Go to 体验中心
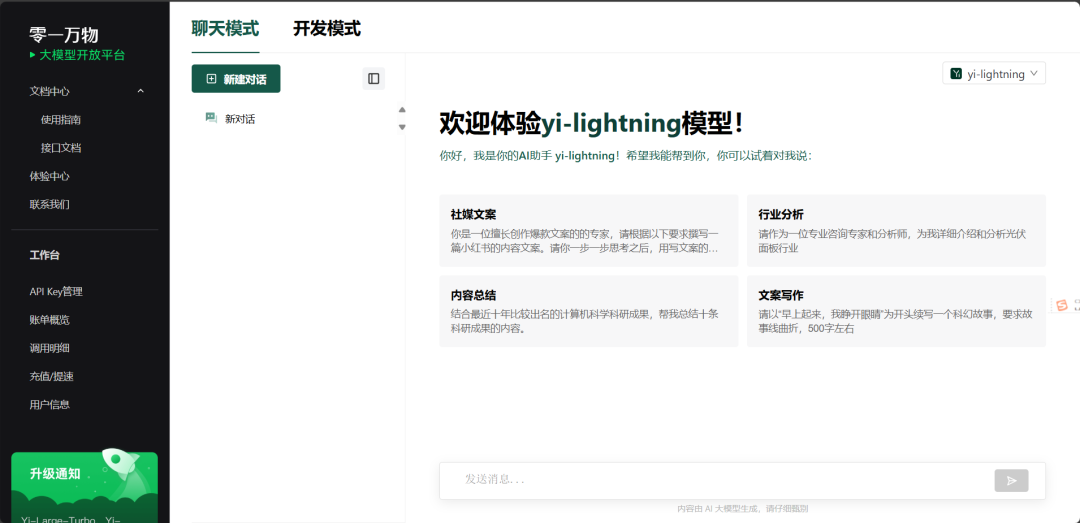This screenshot has height=523, width=1080. pyautogui.click(x=50, y=176)
